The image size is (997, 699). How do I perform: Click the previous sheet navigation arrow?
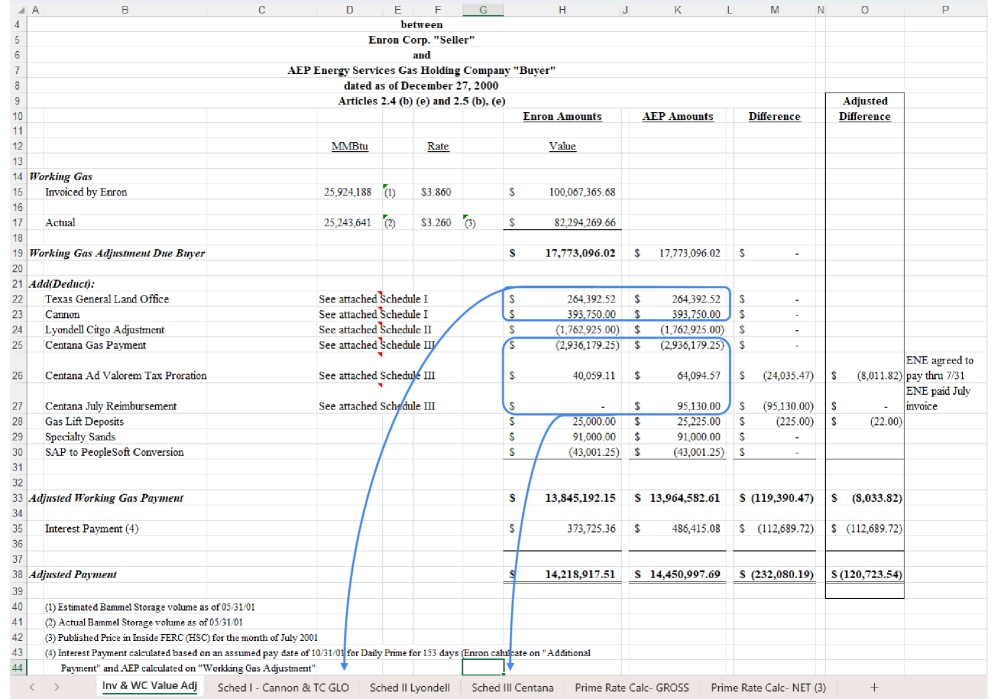pyautogui.click(x=32, y=687)
